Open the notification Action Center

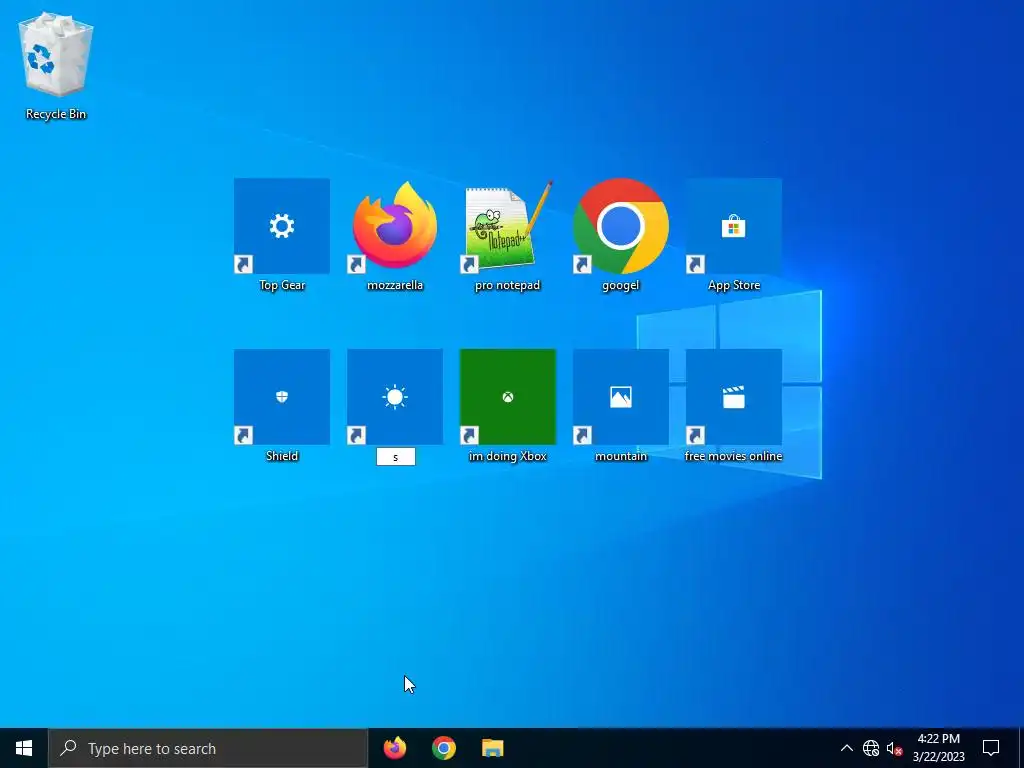991,748
